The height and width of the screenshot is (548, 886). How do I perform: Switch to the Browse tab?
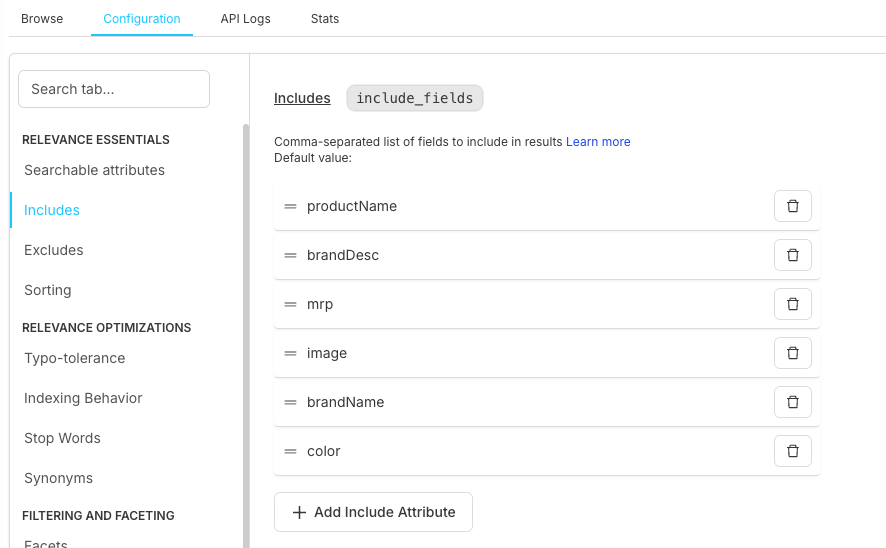(42, 19)
